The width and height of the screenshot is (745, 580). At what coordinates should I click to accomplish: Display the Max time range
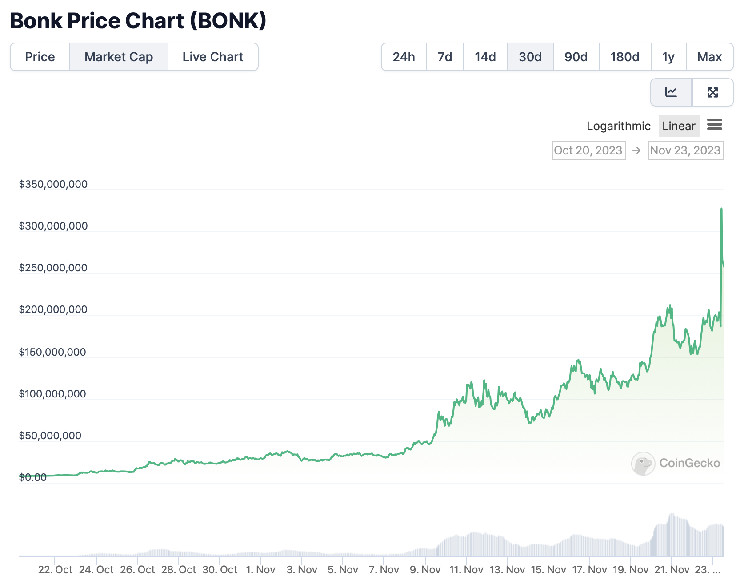coord(709,57)
